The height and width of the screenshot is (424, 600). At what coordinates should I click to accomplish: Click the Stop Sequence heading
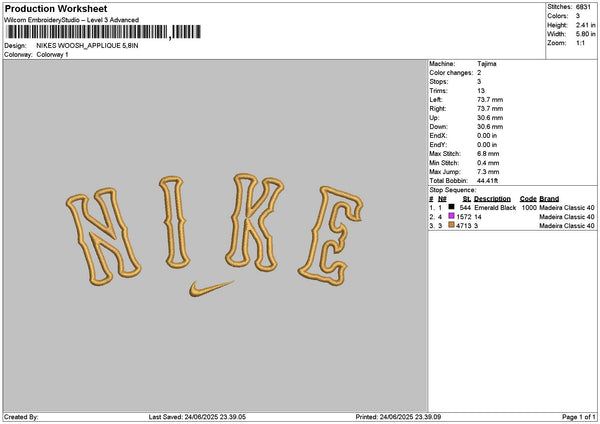453,190
